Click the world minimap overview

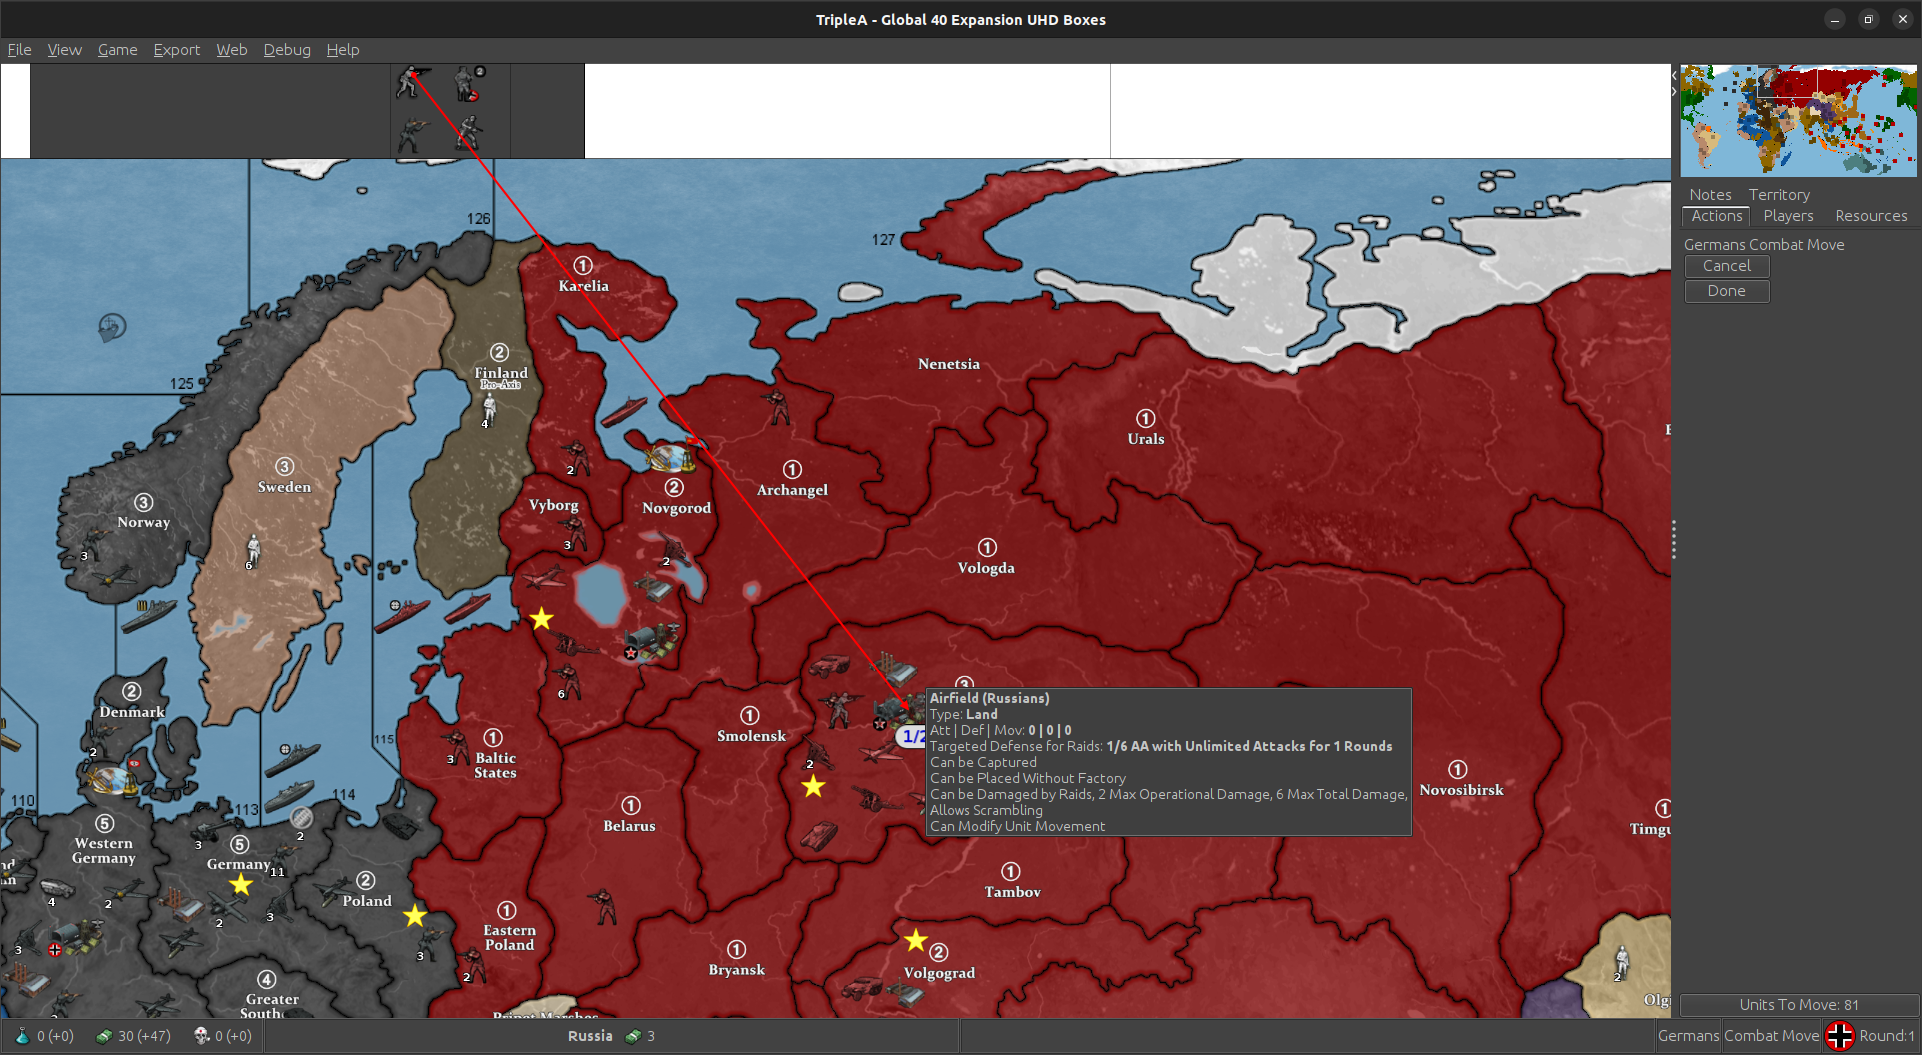1799,121
